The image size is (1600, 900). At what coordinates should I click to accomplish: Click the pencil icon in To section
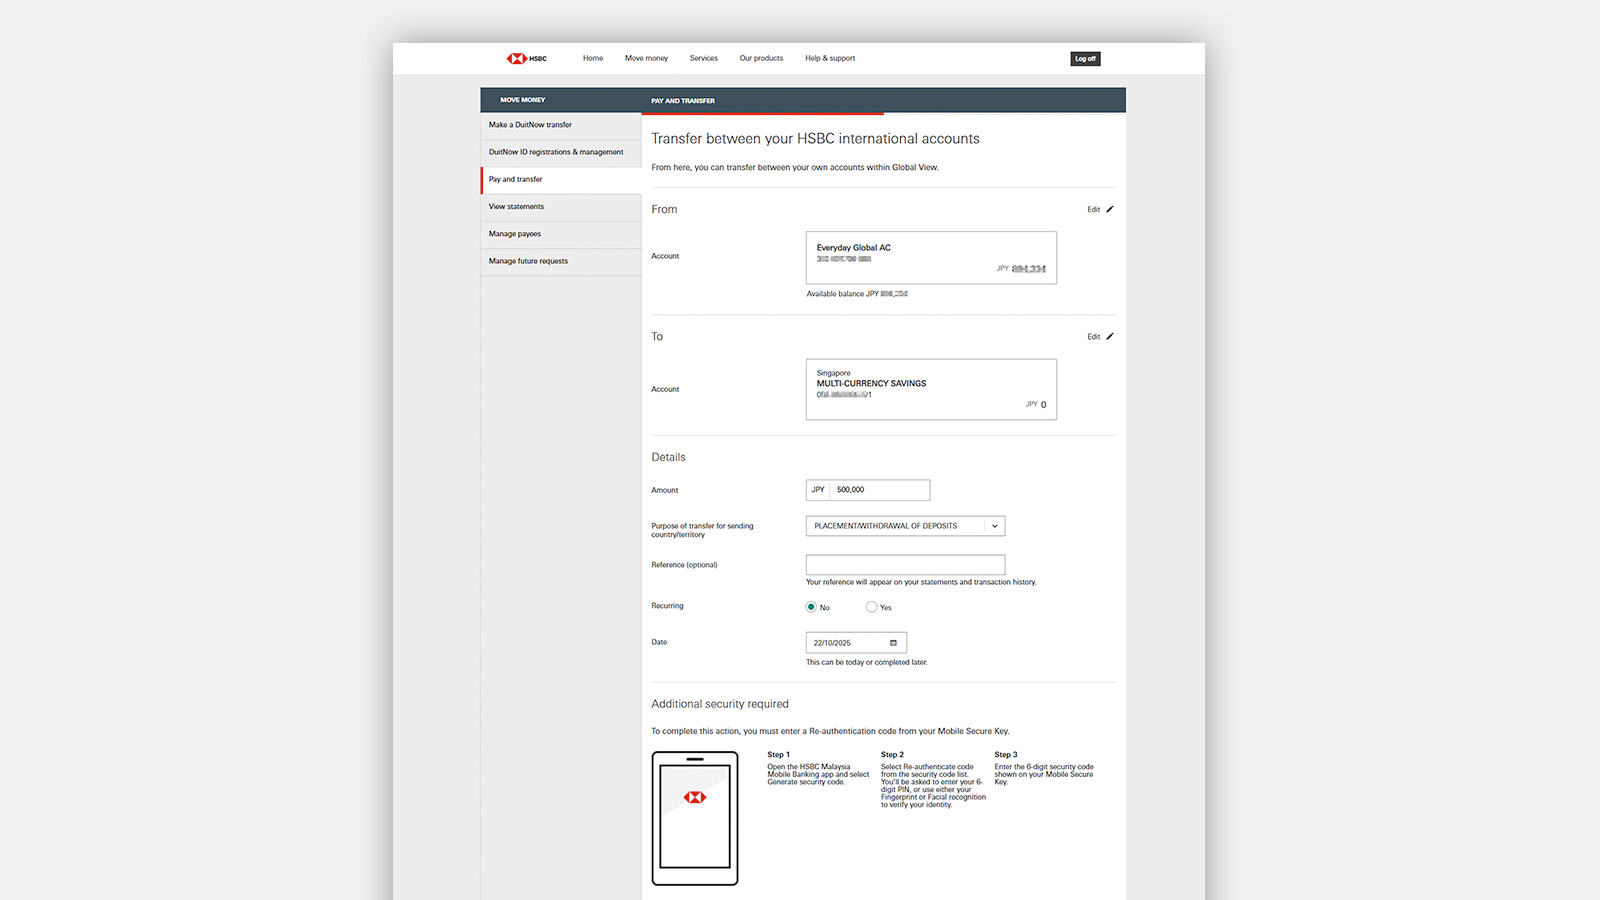pos(1109,336)
